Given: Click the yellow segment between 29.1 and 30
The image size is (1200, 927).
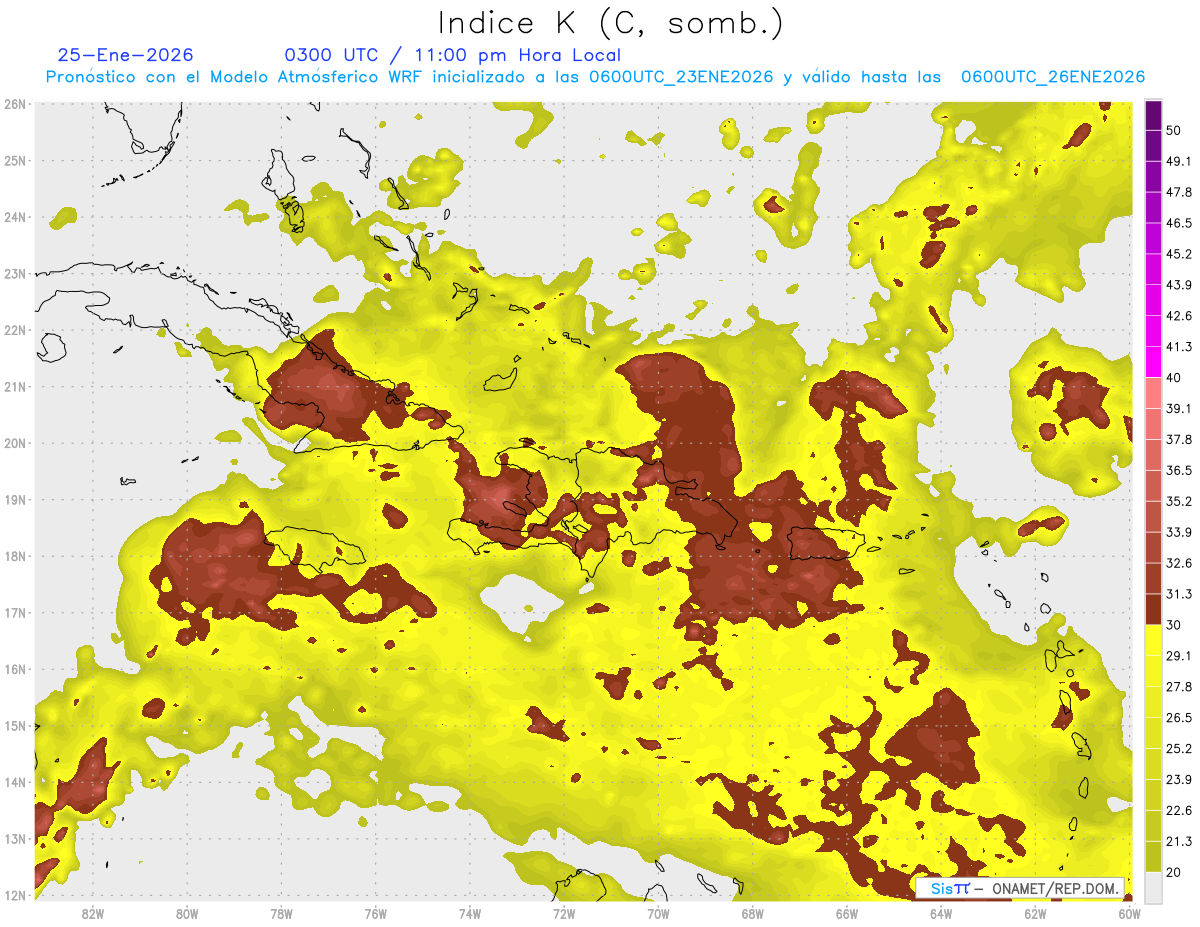Looking at the screenshot, I should click(x=1154, y=641).
